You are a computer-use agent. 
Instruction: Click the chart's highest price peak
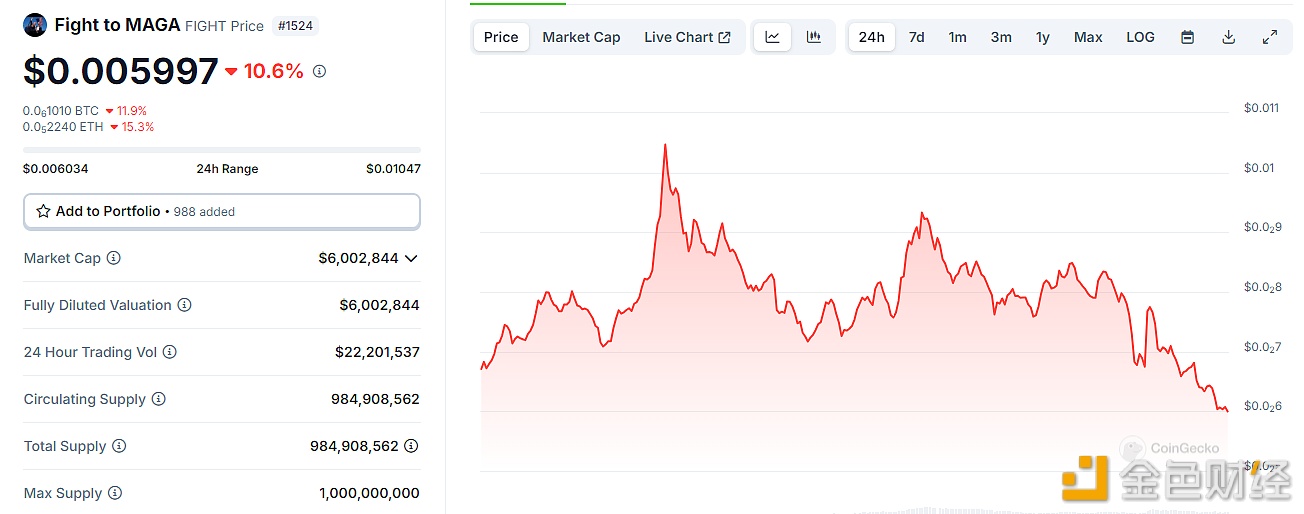[x=665, y=145]
